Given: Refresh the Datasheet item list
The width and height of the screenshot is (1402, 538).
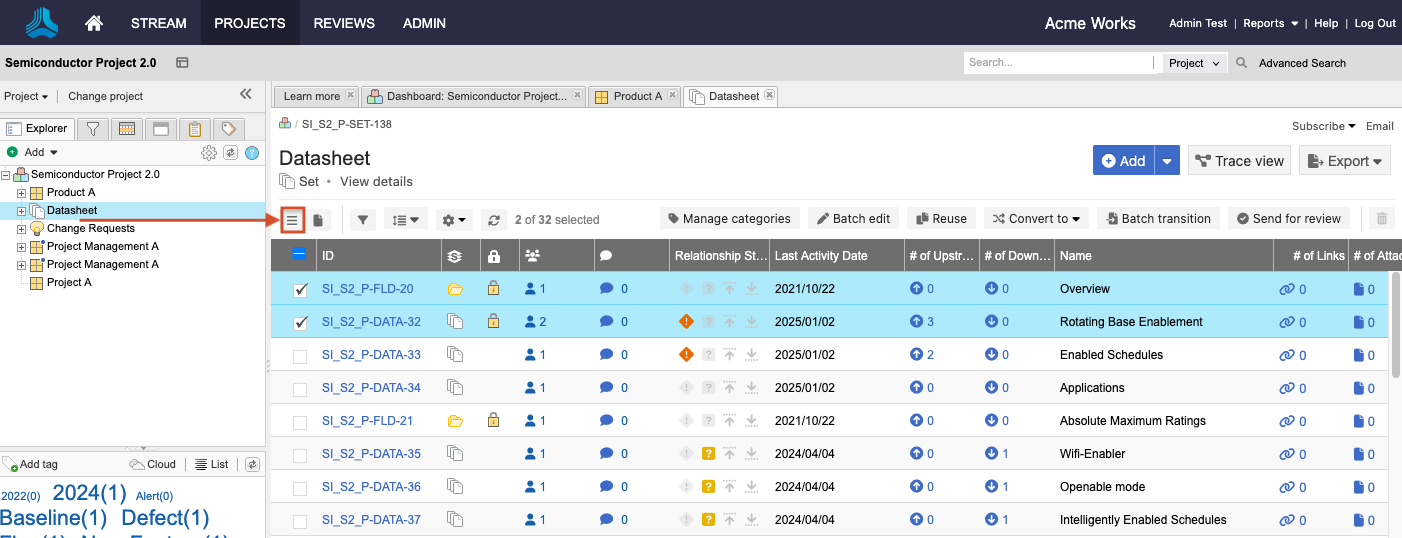Looking at the screenshot, I should point(493,219).
